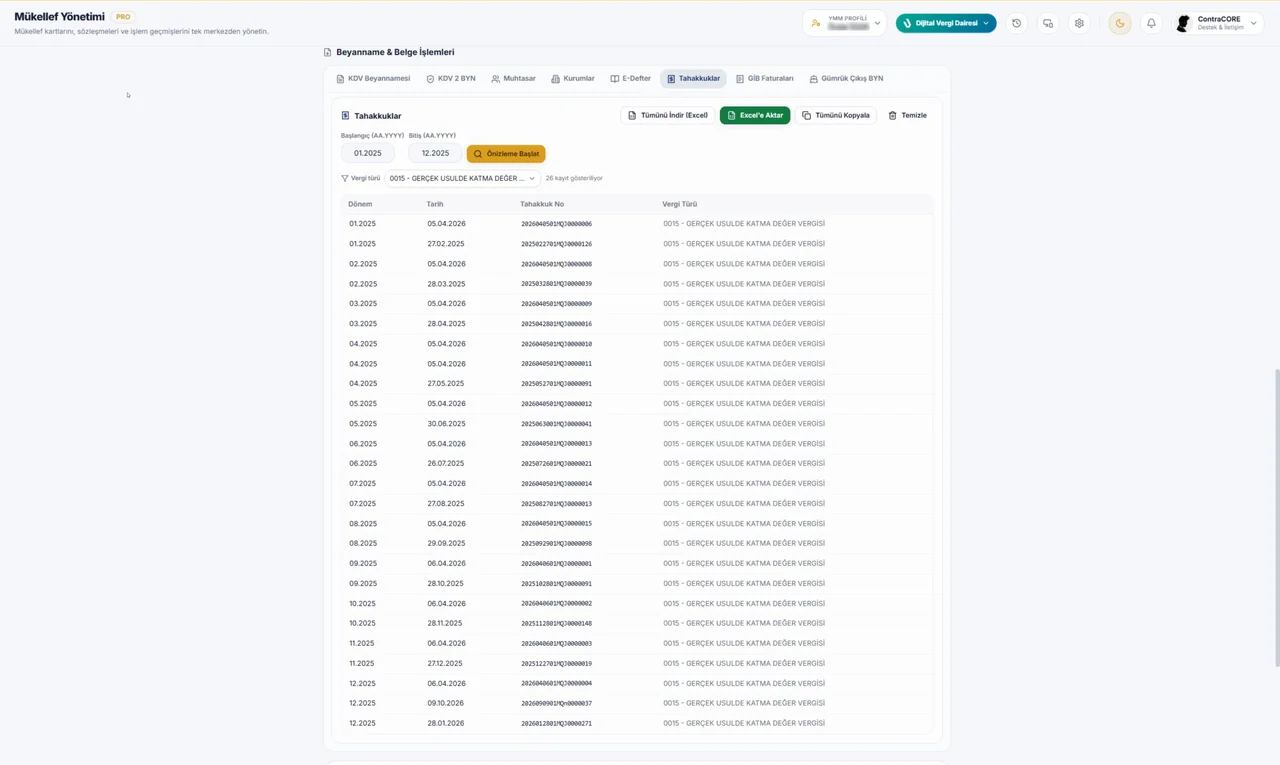Click the PRO badge next to Mükellef Yönetimi
This screenshot has height=765, width=1280.
coord(123,17)
